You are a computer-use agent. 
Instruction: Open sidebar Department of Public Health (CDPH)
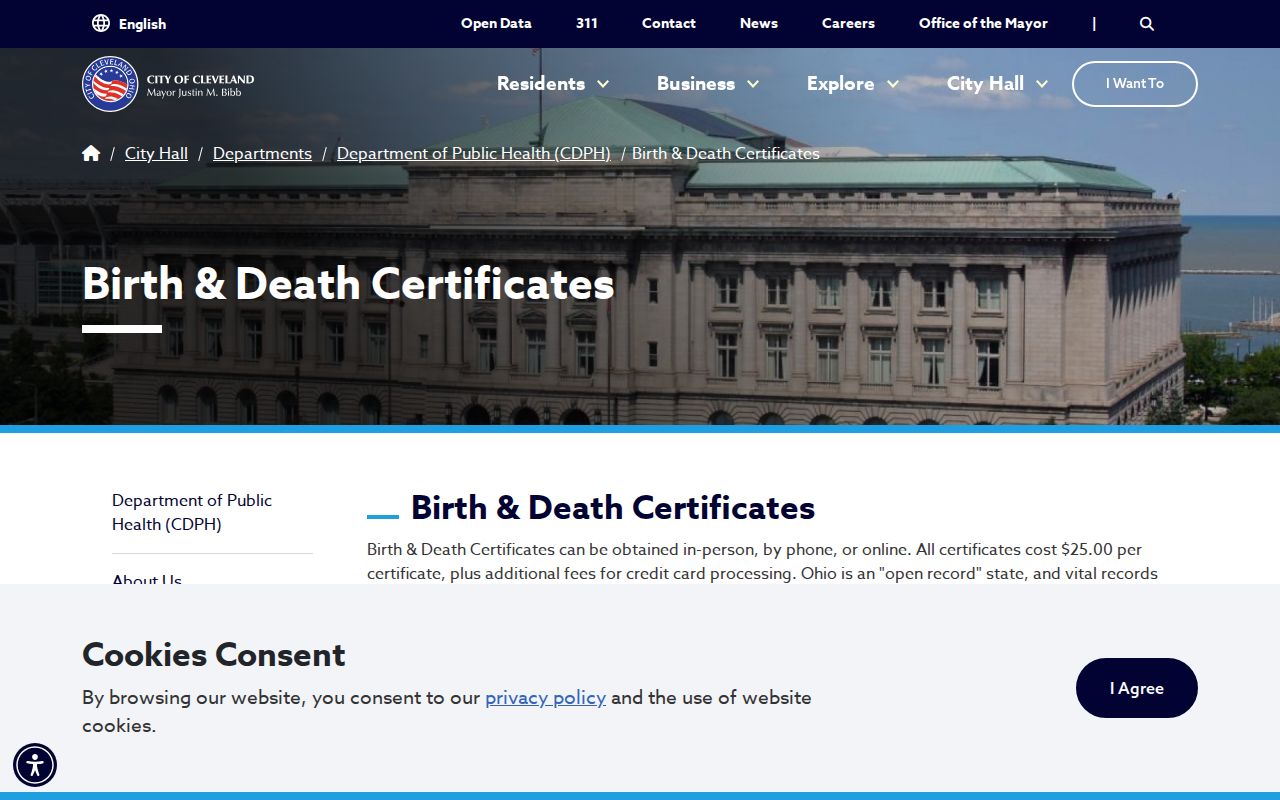point(192,512)
